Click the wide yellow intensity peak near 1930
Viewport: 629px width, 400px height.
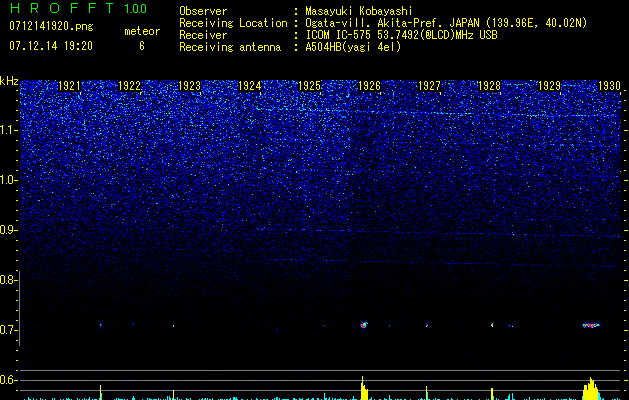coord(591,389)
